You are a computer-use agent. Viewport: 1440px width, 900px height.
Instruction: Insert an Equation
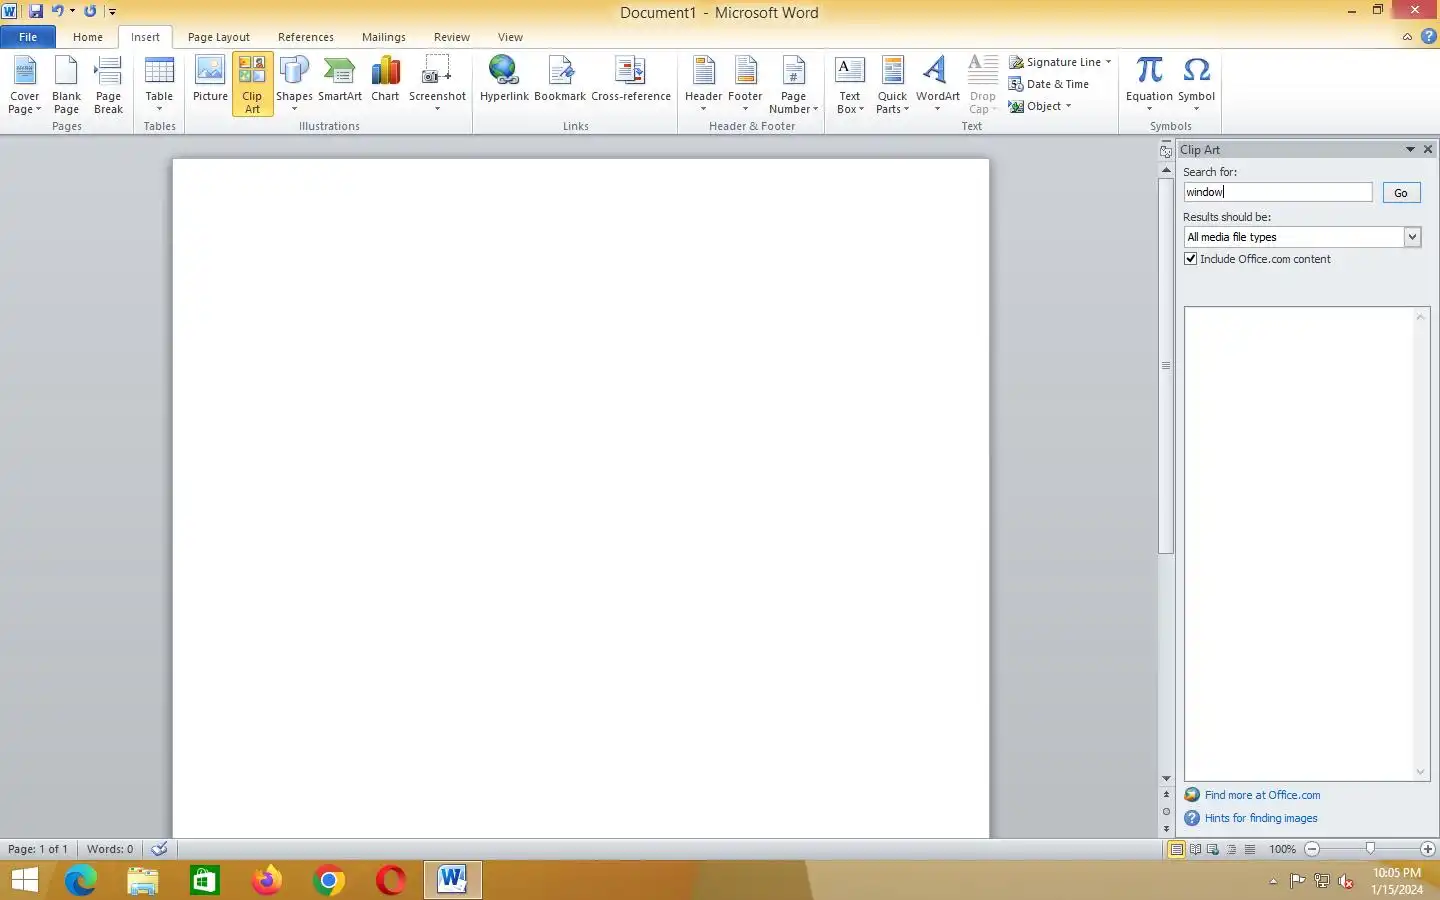[x=1149, y=85]
